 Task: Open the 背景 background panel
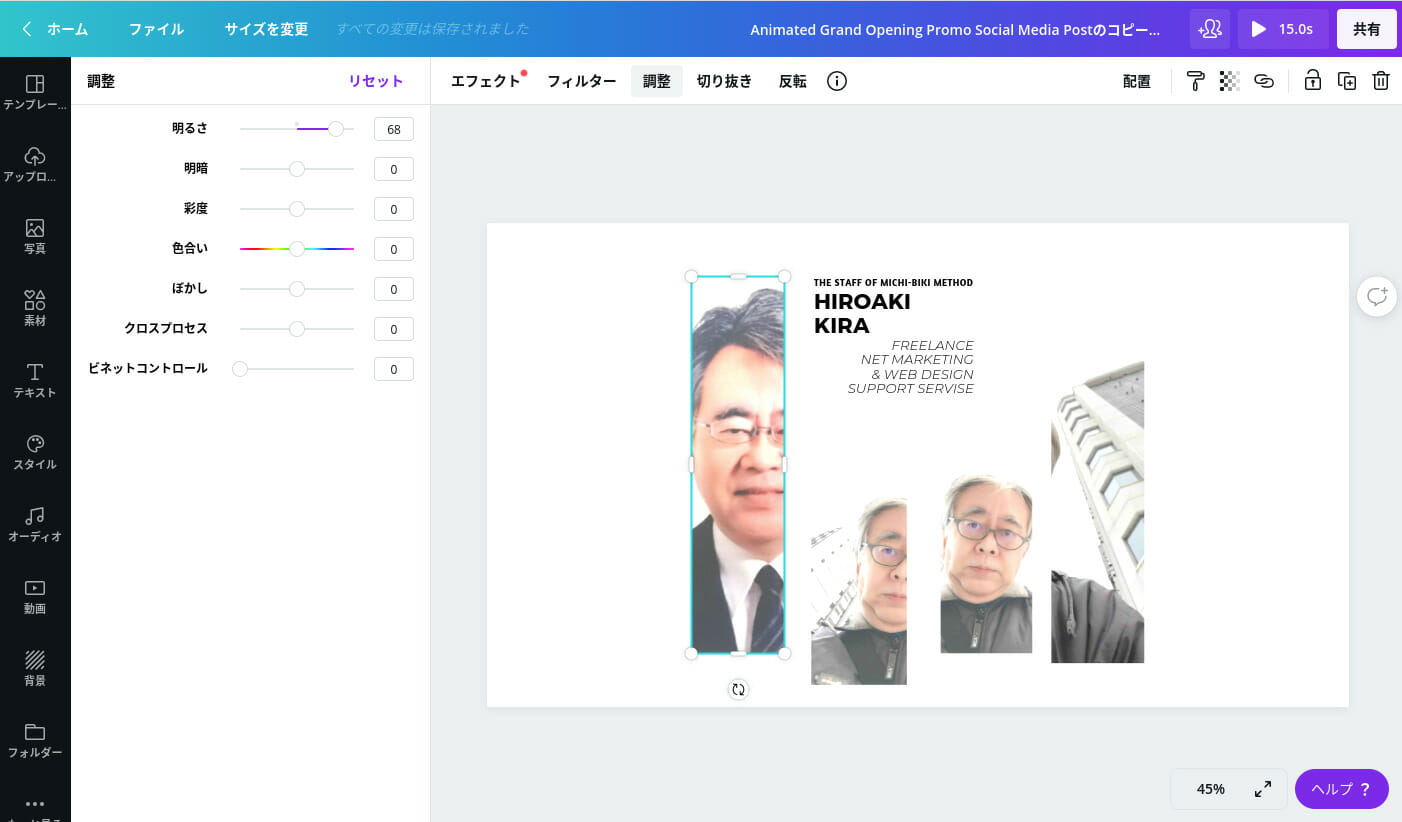[x=35, y=668]
